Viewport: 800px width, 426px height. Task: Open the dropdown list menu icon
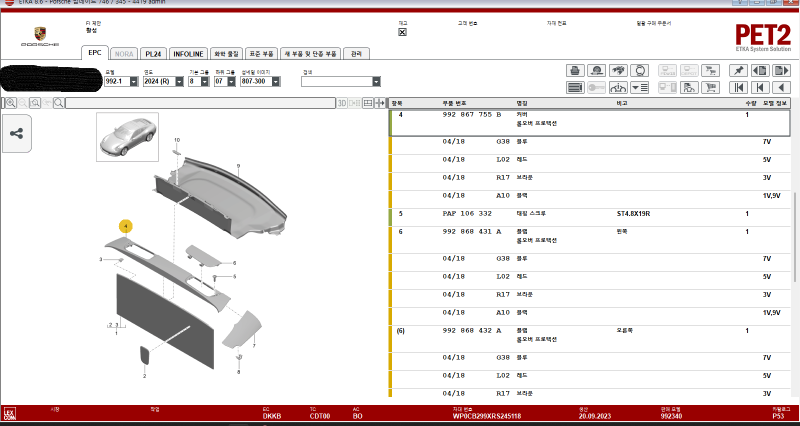click(639, 88)
